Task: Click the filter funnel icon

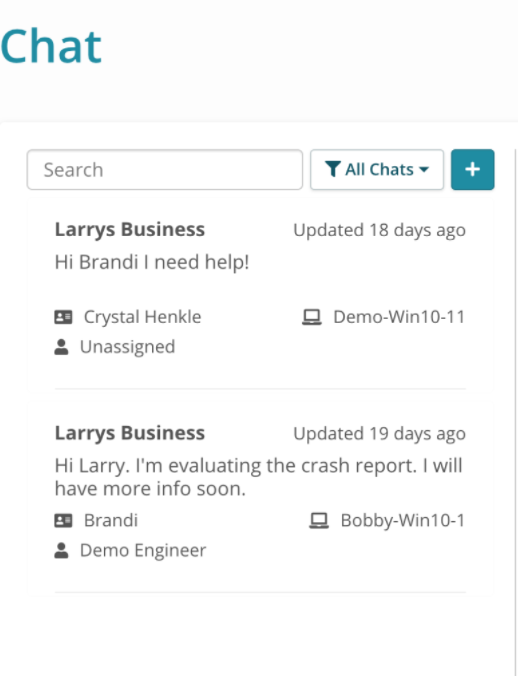Action: click(x=333, y=169)
